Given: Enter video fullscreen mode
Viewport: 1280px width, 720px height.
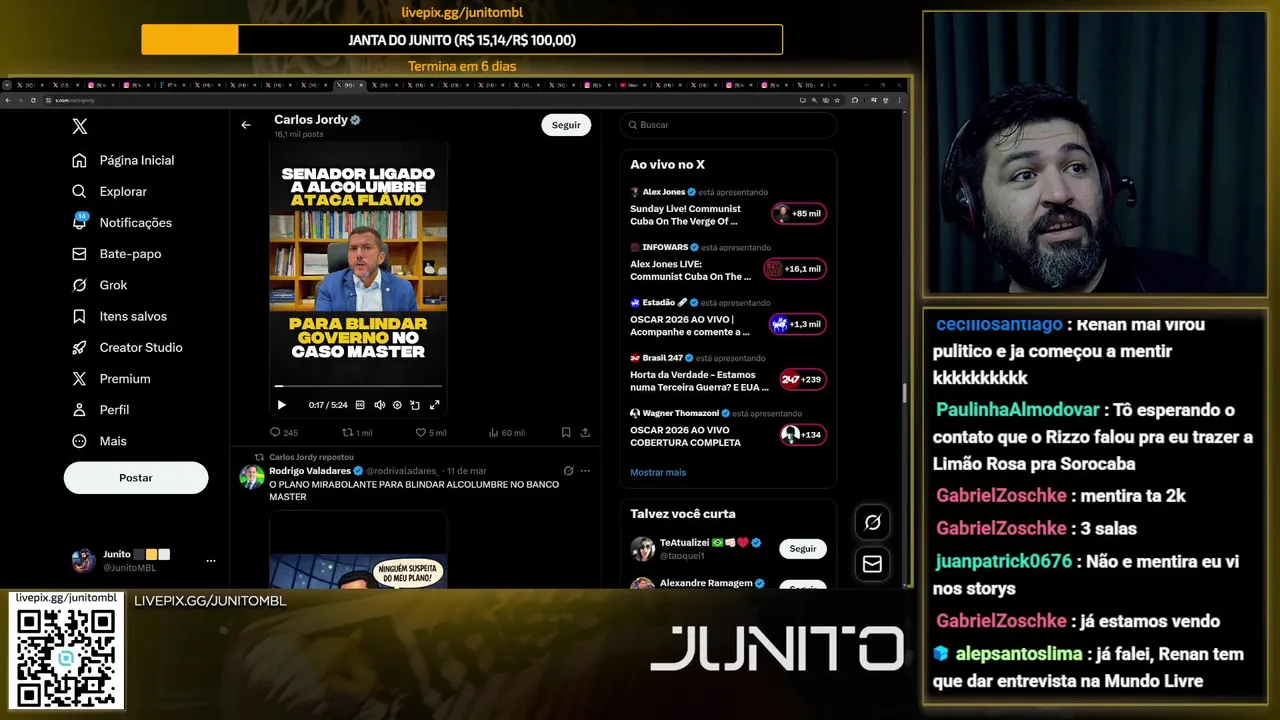Looking at the screenshot, I should tap(434, 405).
